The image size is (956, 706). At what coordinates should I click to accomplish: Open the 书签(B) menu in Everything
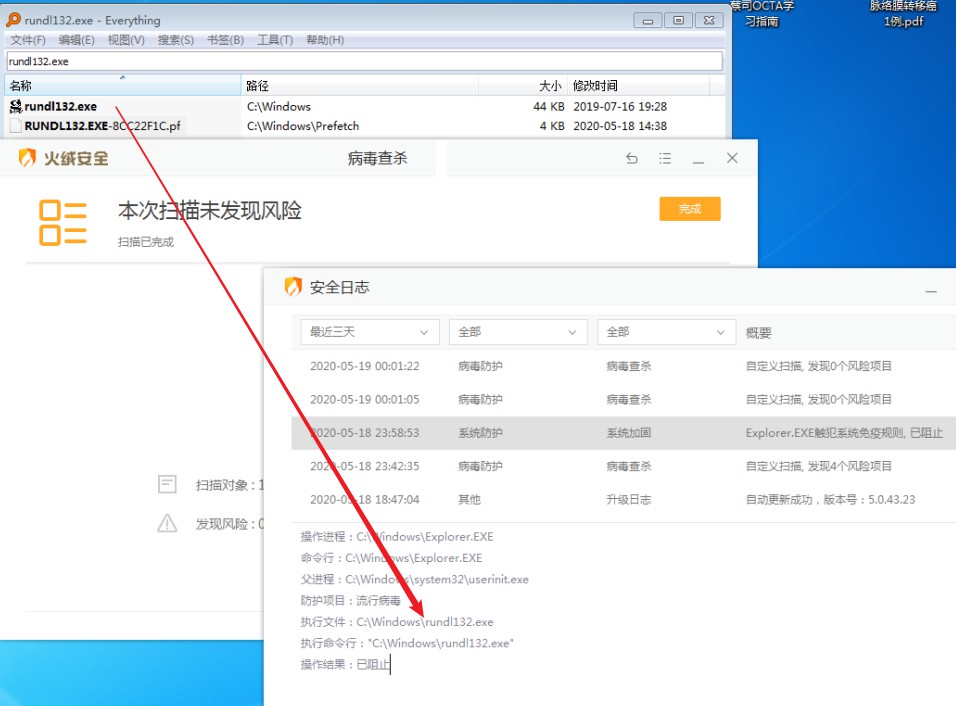point(226,40)
